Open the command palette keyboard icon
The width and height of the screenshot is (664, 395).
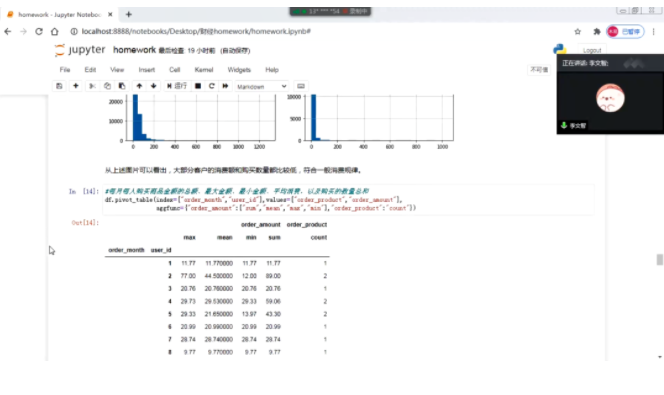tap(301, 86)
